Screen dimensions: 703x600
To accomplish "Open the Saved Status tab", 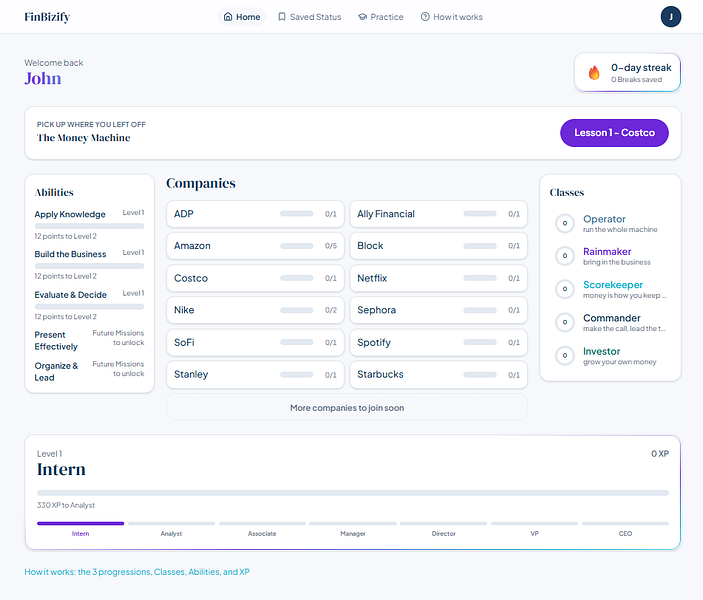I will tap(309, 17).
